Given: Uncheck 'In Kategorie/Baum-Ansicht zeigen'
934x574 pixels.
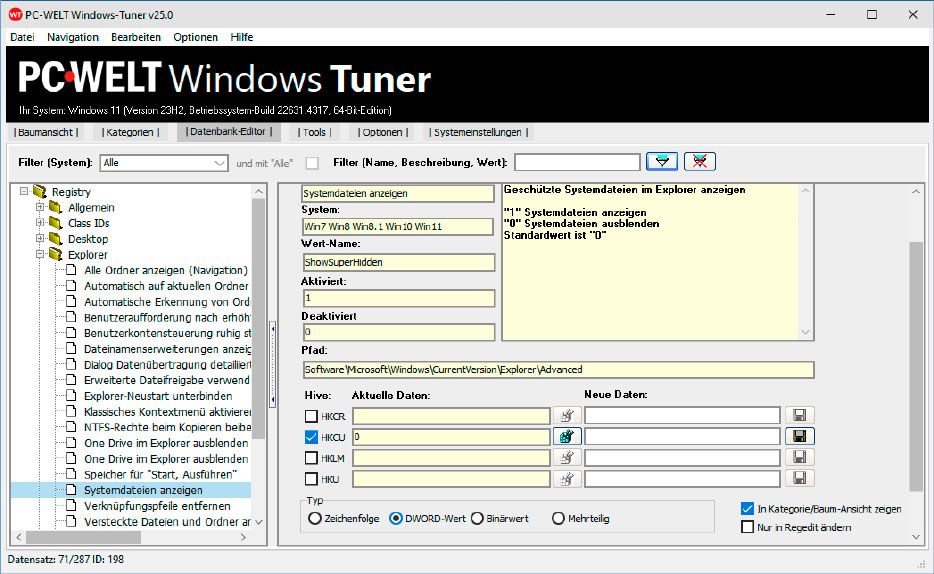Looking at the screenshot, I should 748,509.
